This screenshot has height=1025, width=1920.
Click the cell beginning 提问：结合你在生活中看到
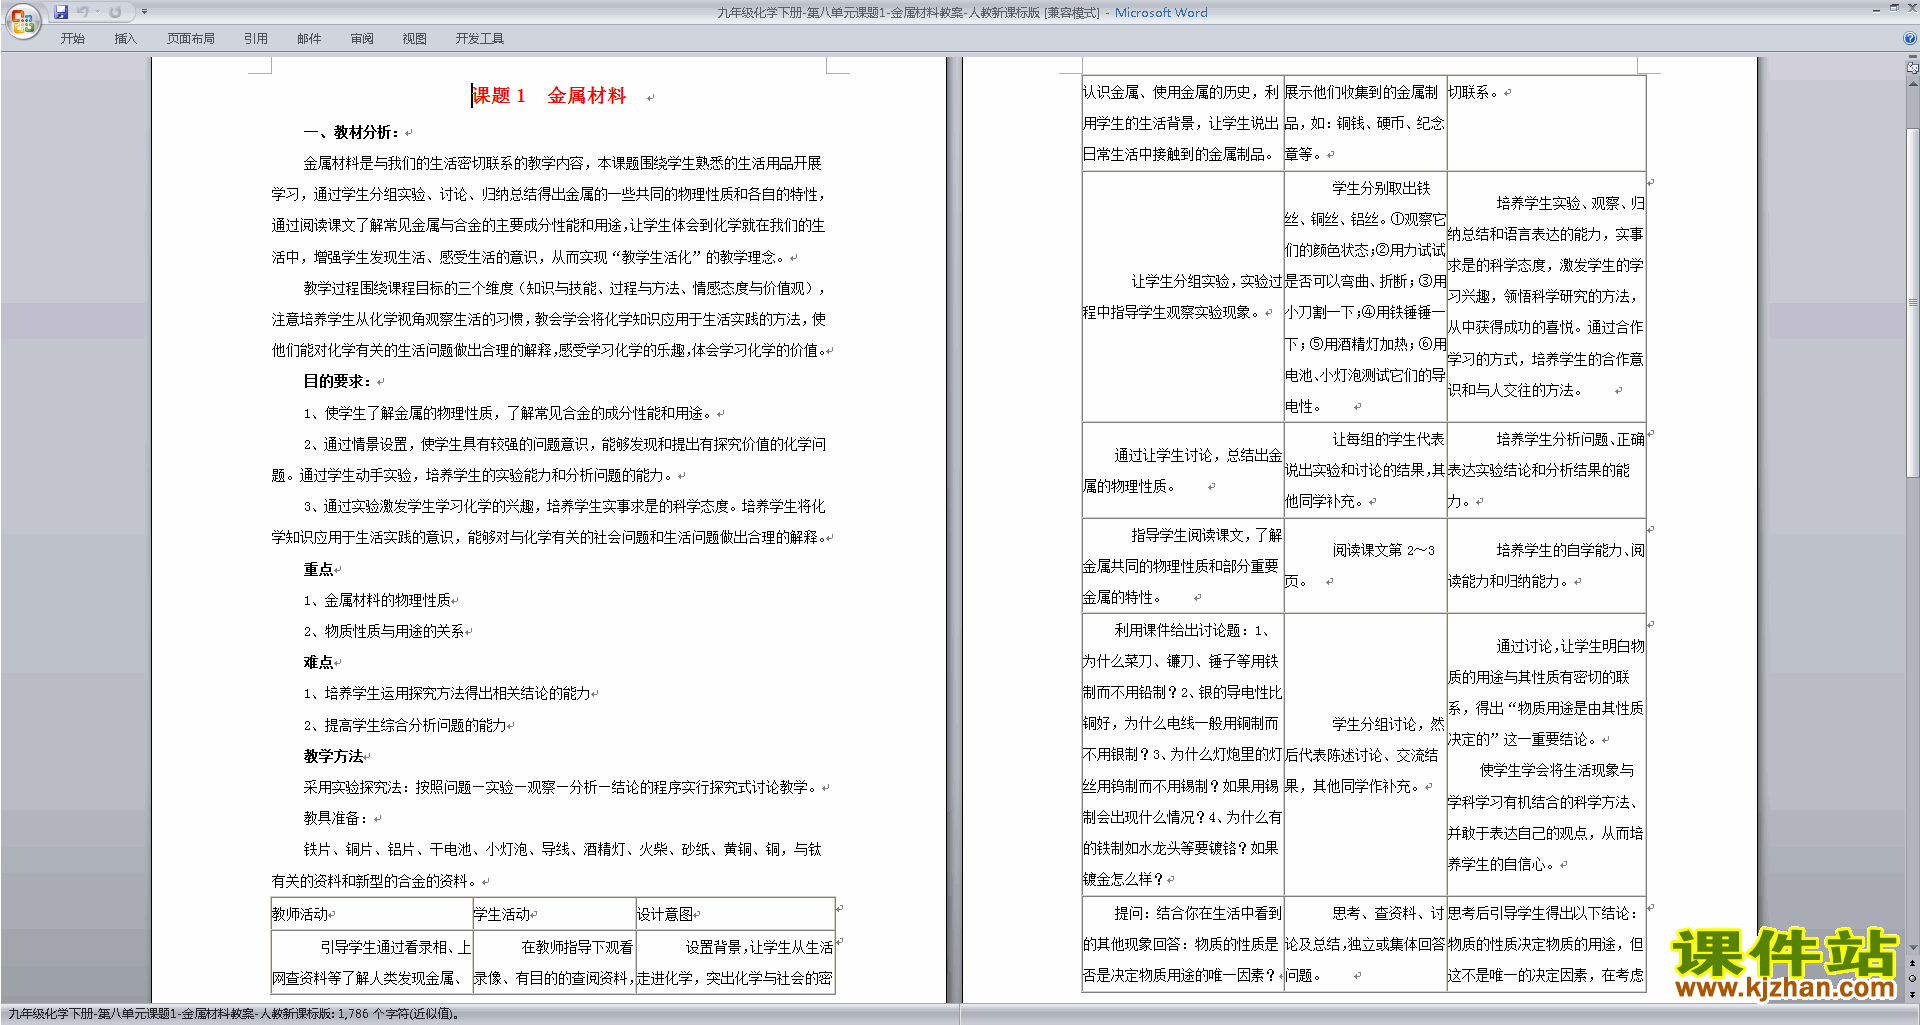coord(1182,944)
